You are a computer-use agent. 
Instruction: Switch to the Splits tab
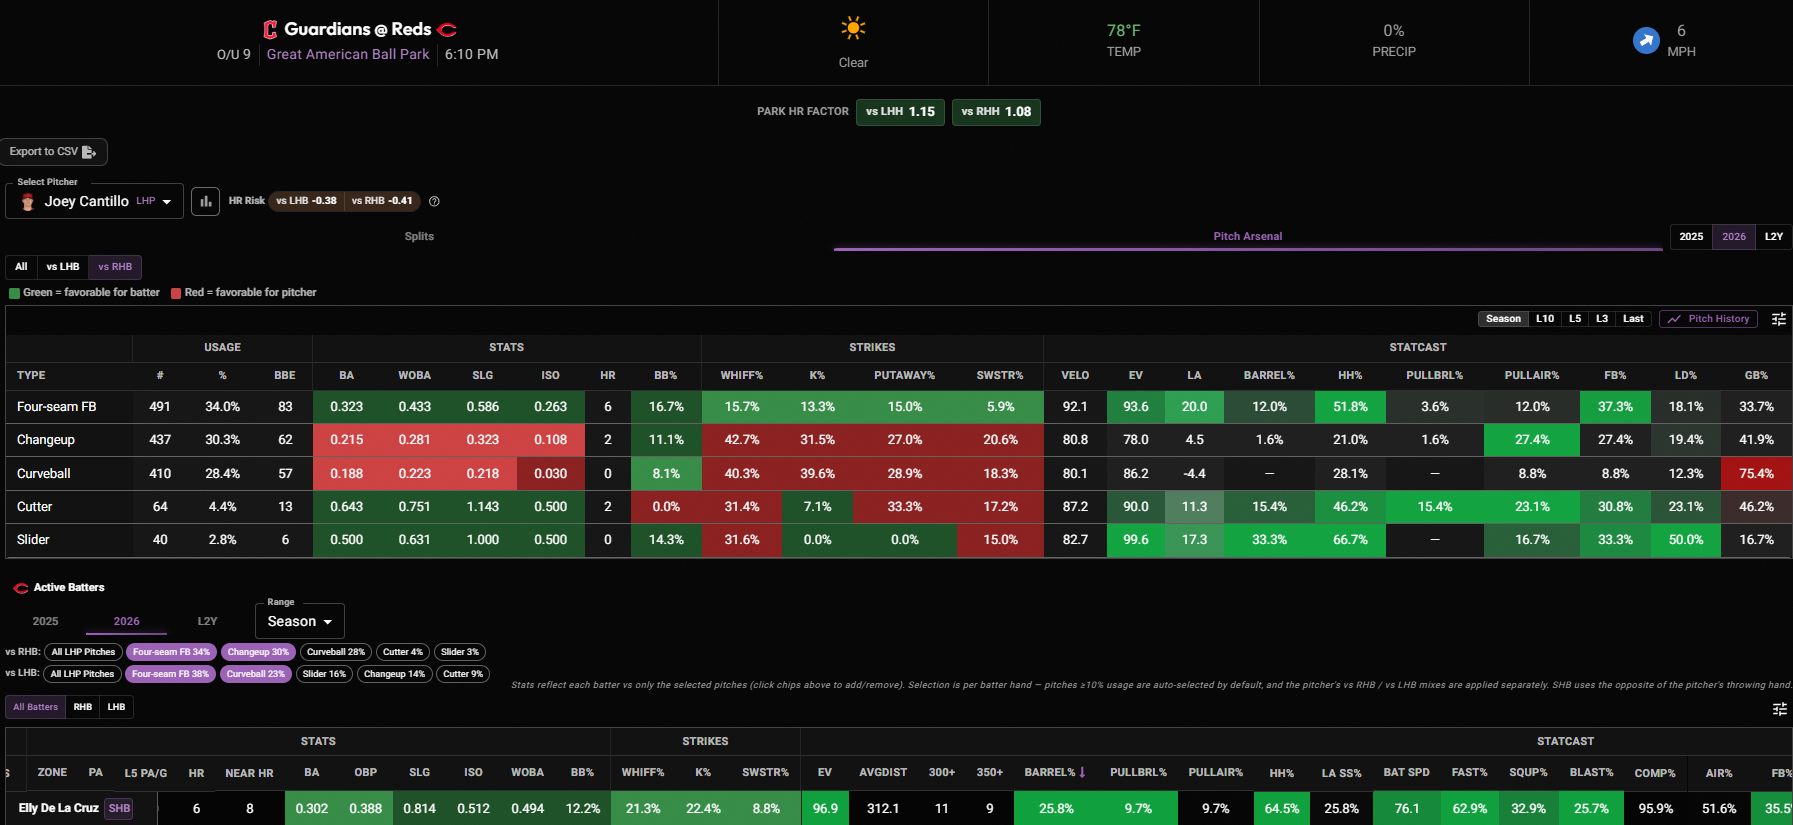(x=419, y=237)
